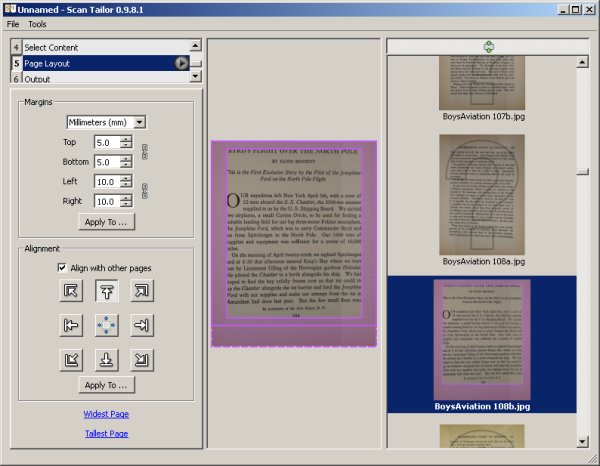The height and width of the screenshot is (466, 600).
Task: Select bottom-left alignment arrow button
Action: pyautogui.click(x=71, y=360)
